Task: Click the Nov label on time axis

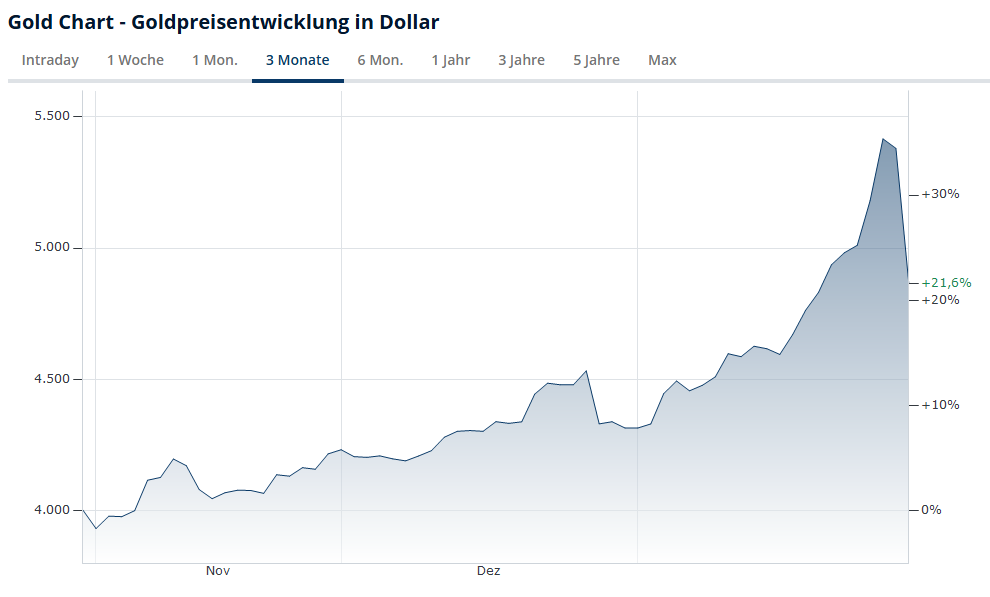Action: pyautogui.click(x=218, y=571)
